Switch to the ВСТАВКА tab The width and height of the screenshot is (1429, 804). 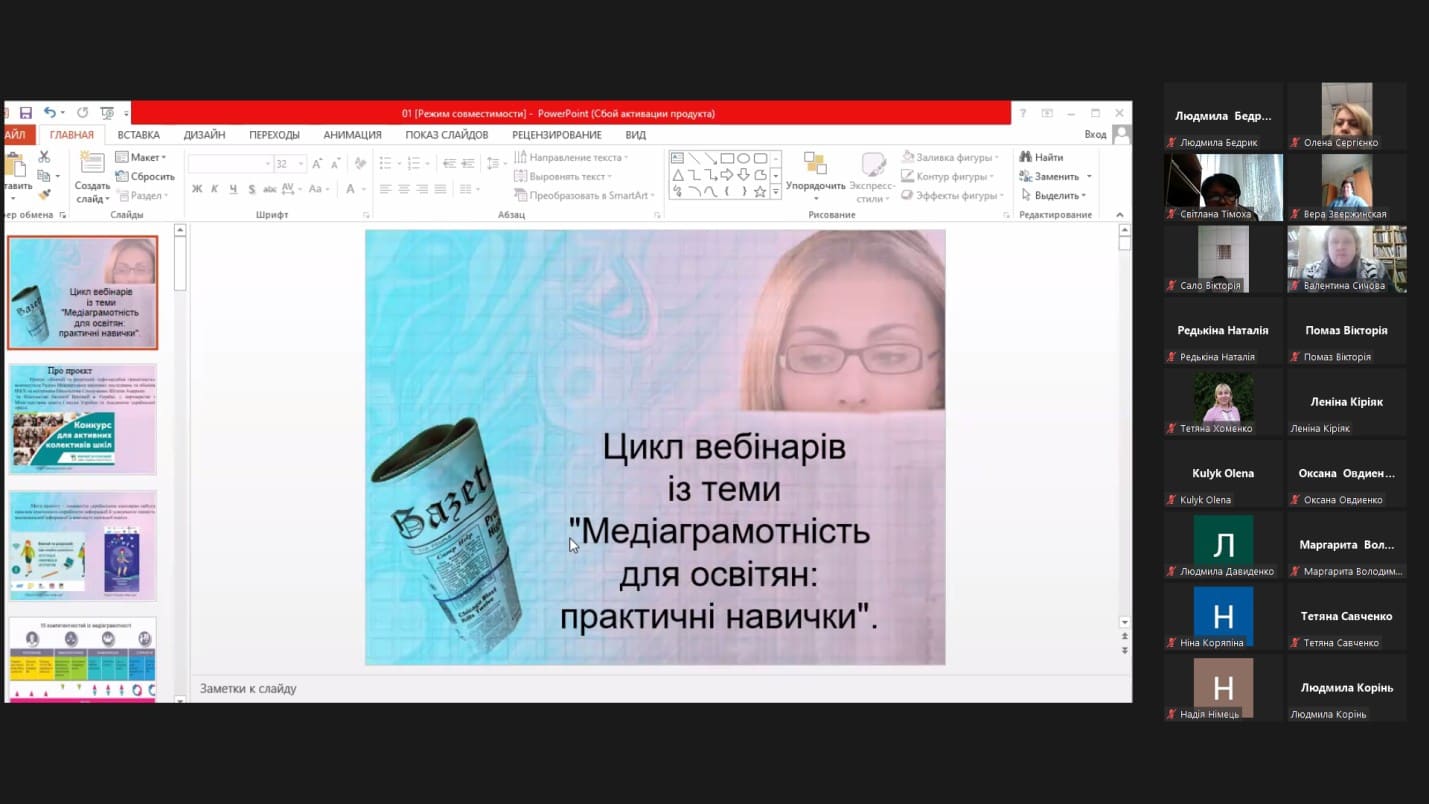(138, 135)
